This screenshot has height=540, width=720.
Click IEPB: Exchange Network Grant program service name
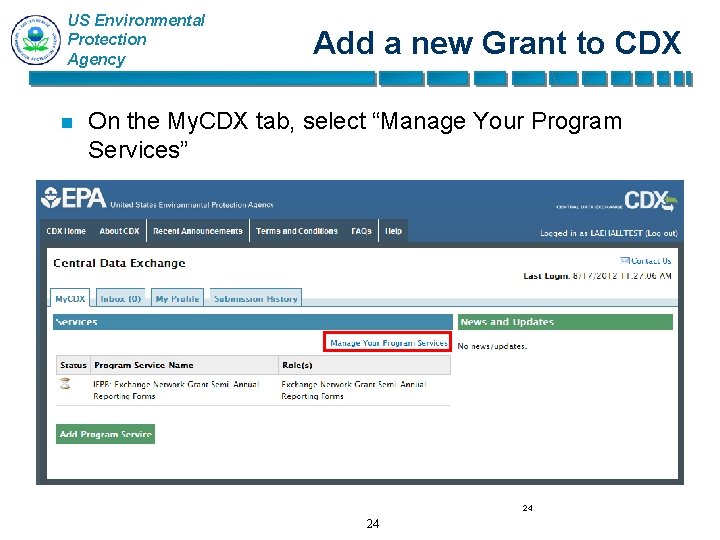point(176,390)
